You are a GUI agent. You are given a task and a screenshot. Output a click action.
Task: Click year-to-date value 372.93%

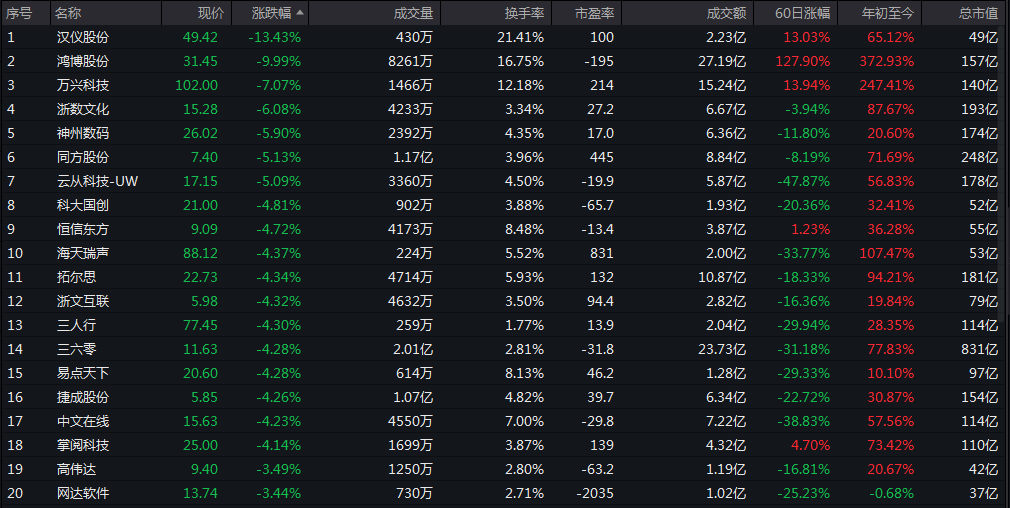pyautogui.click(x=886, y=61)
